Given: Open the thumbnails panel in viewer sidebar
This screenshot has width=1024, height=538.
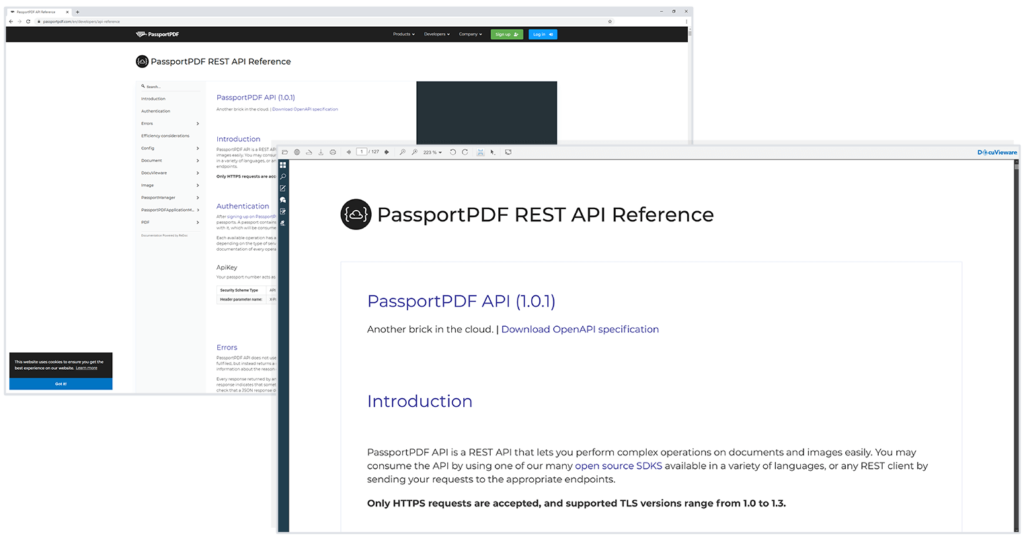Looking at the screenshot, I should tap(283, 165).
